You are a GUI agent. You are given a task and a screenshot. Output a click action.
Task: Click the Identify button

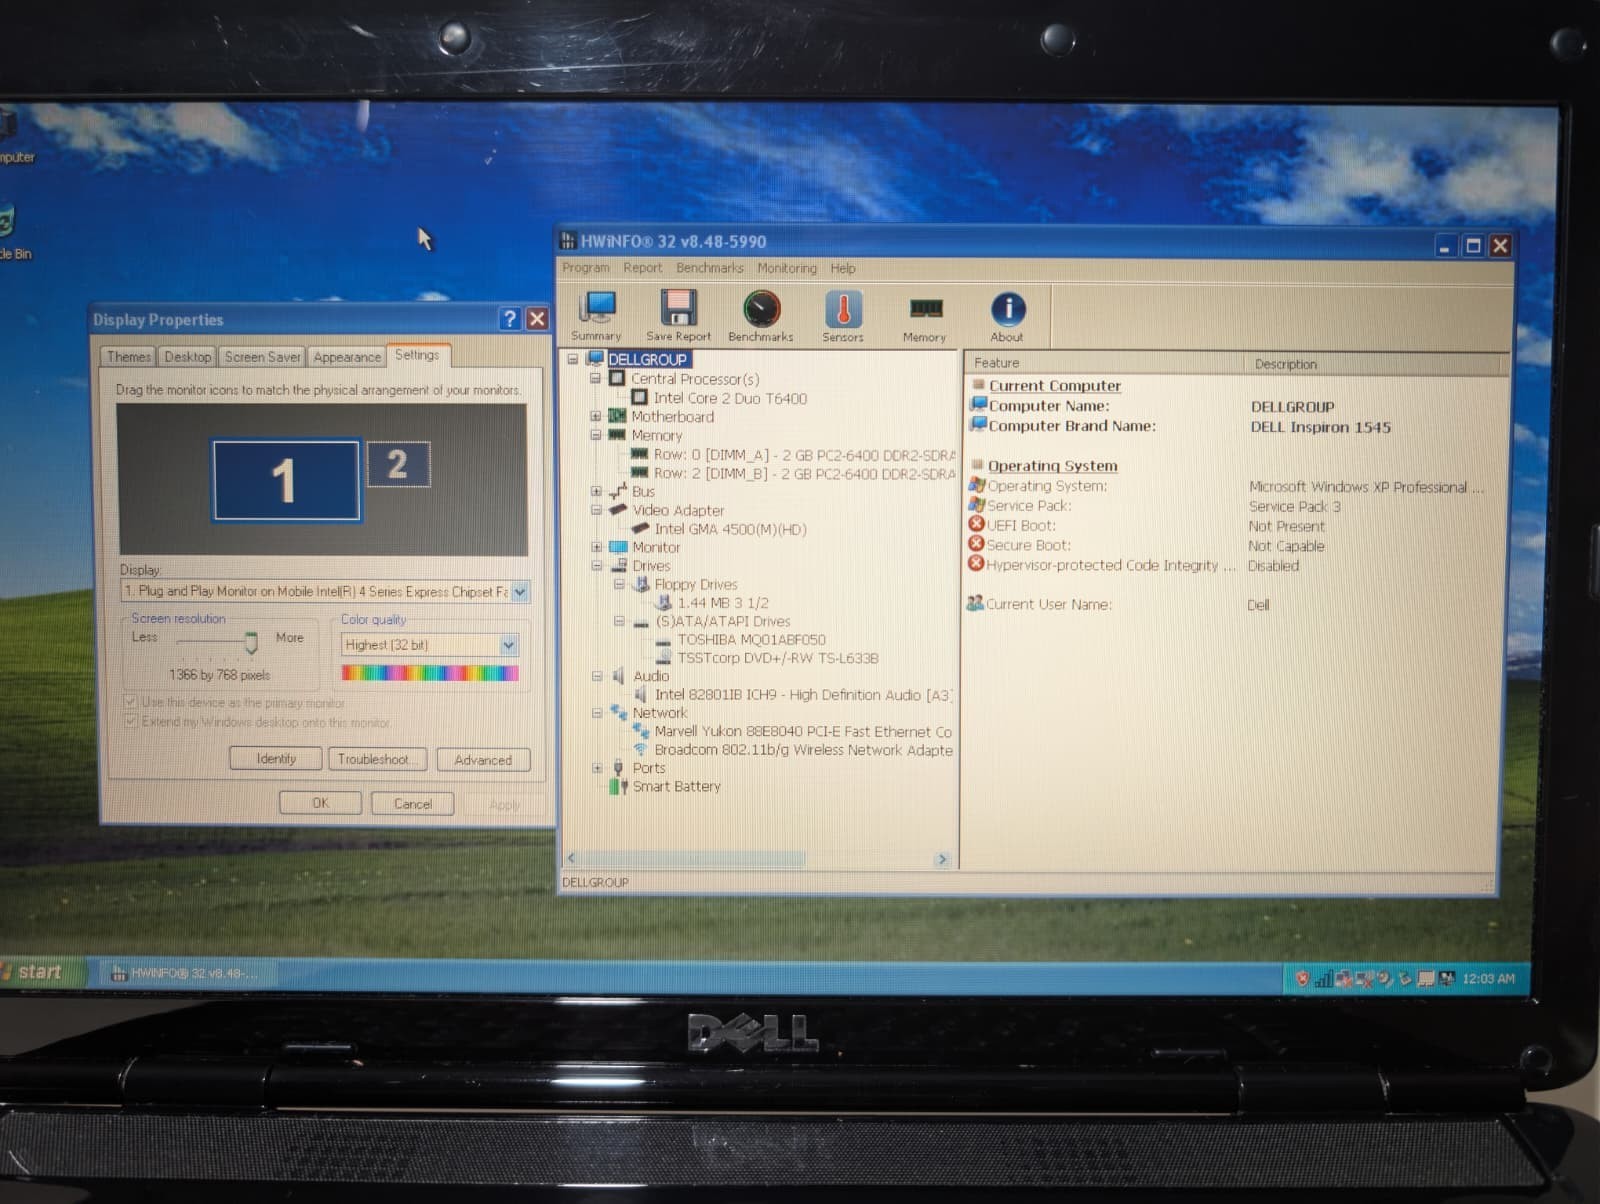(x=276, y=759)
